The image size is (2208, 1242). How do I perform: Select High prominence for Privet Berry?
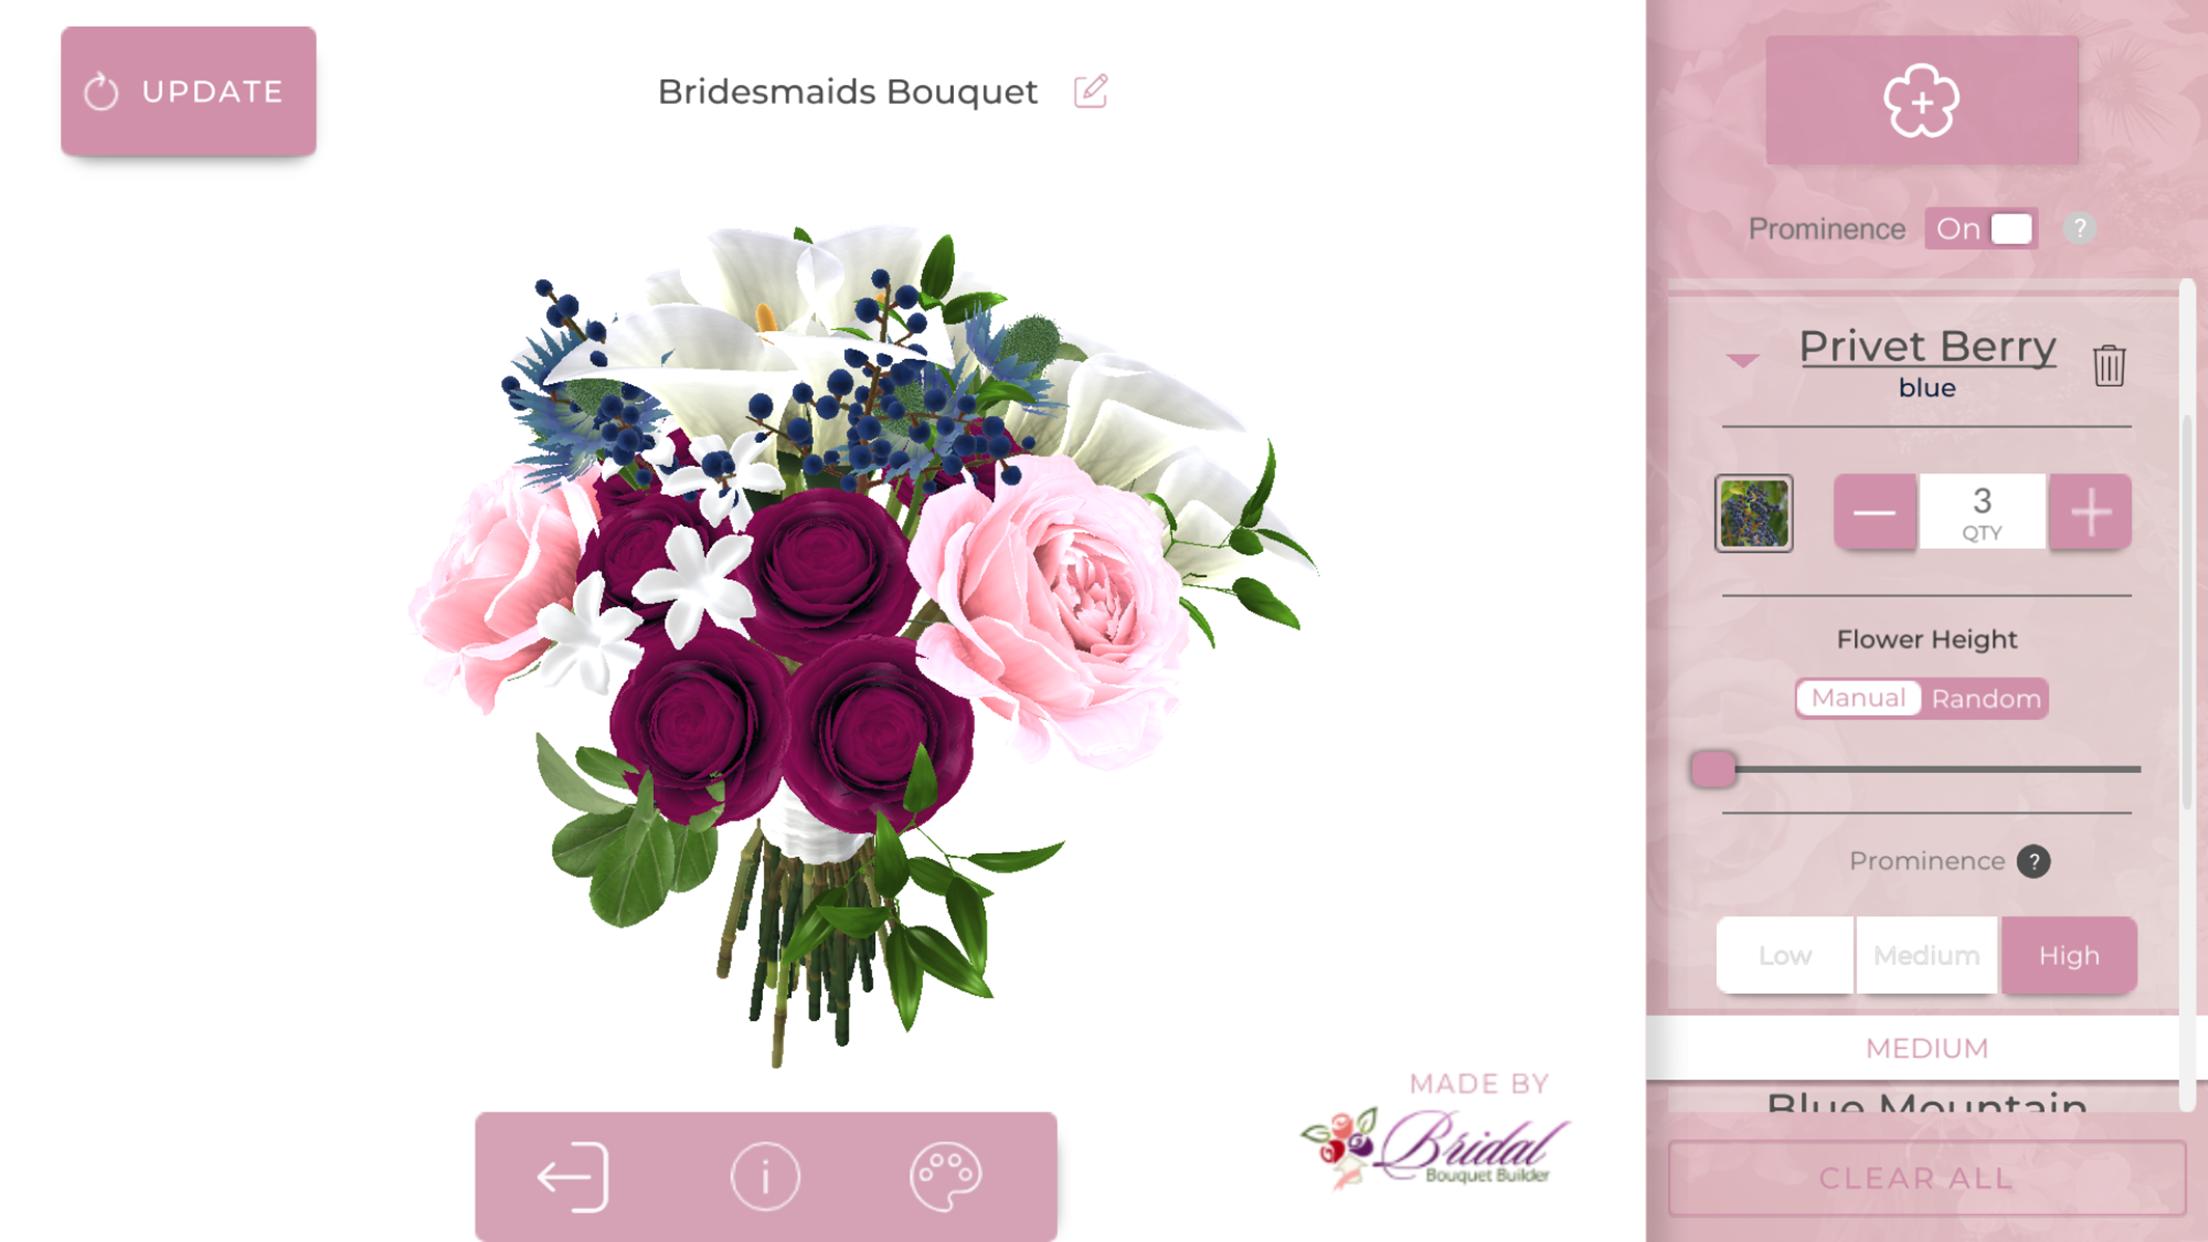click(x=2067, y=954)
